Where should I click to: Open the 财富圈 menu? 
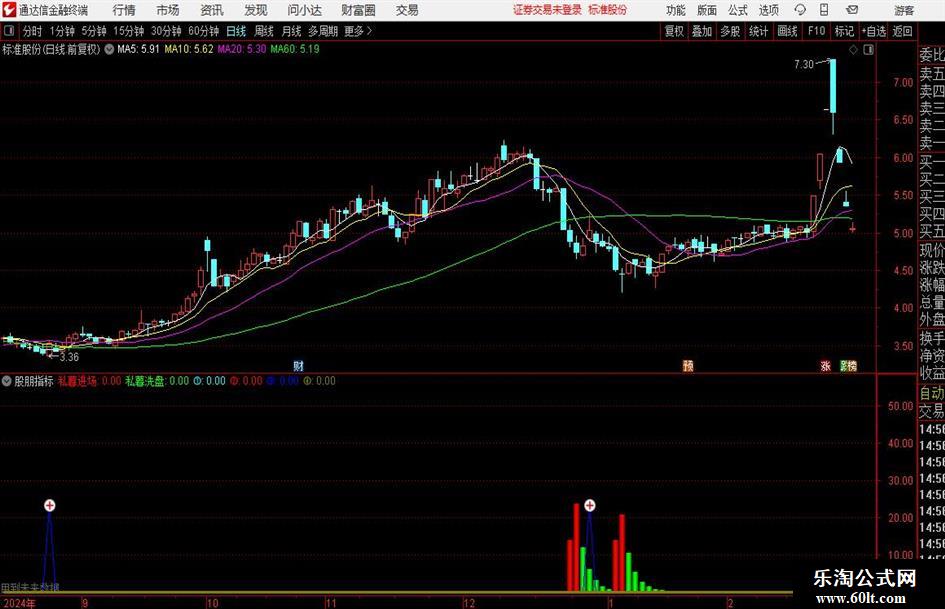tap(358, 10)
